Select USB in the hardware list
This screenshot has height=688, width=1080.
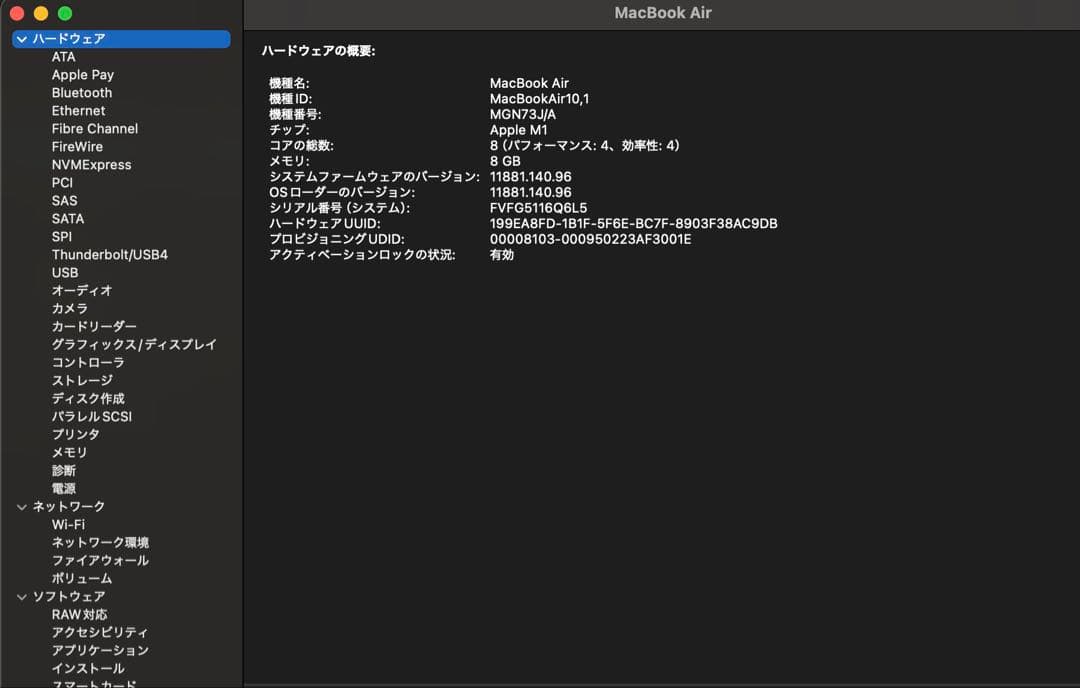pyautogui.click(x=65, y=272)
